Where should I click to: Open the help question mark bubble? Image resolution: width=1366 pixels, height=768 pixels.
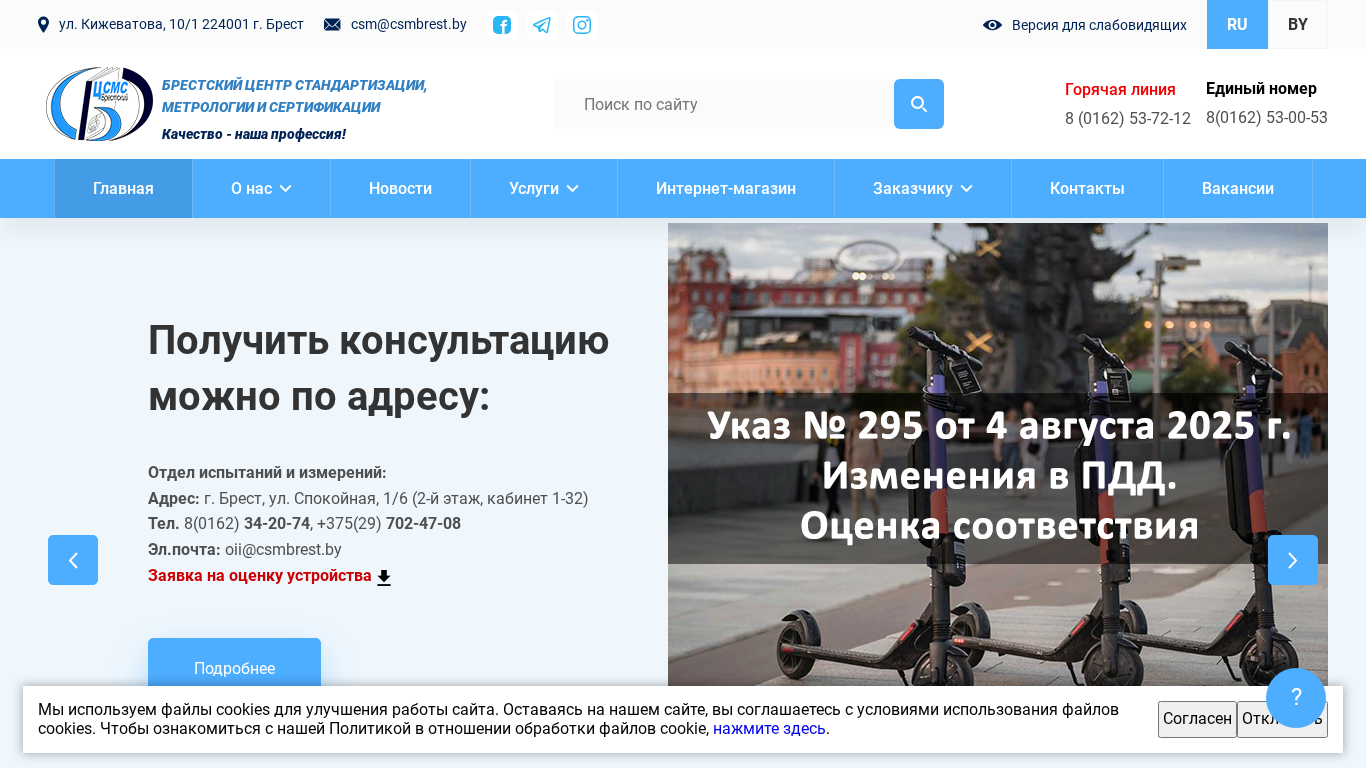click(x=1296, y=698)
